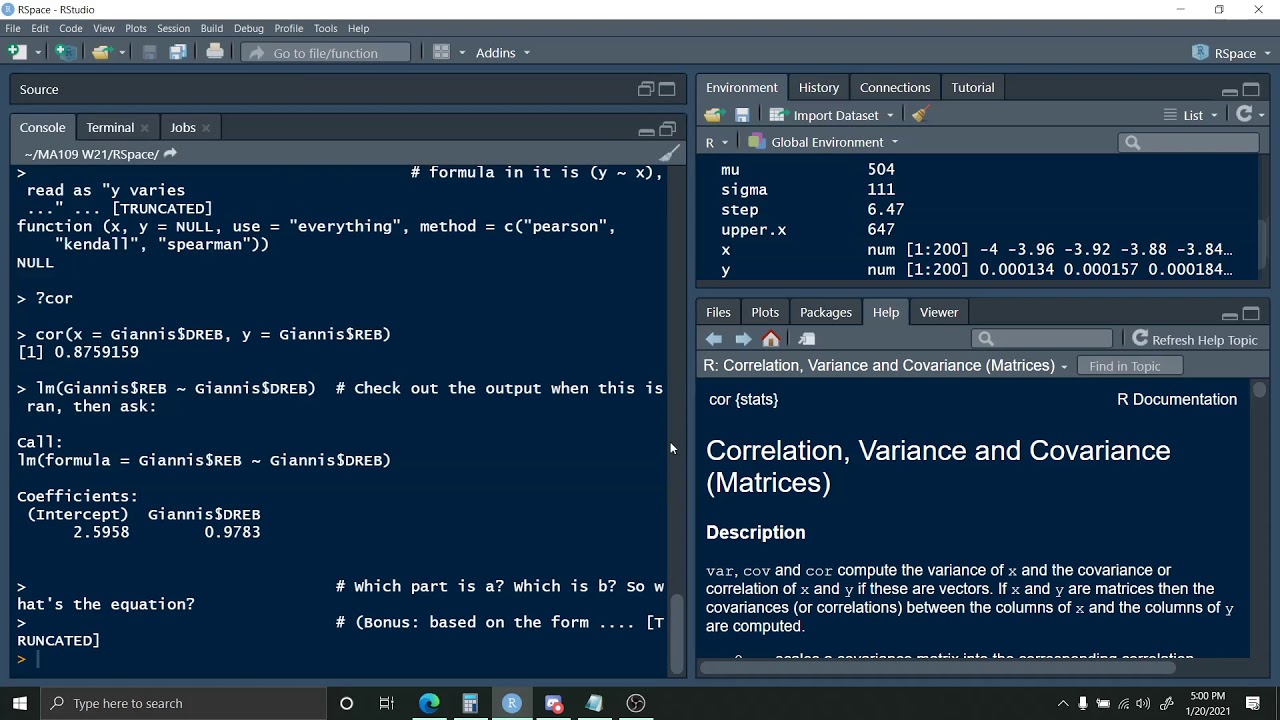Image resolution: width=1280 pixels, height=720 pixels.
Task: Open the Code menu
Action: (x=70, y=28)
